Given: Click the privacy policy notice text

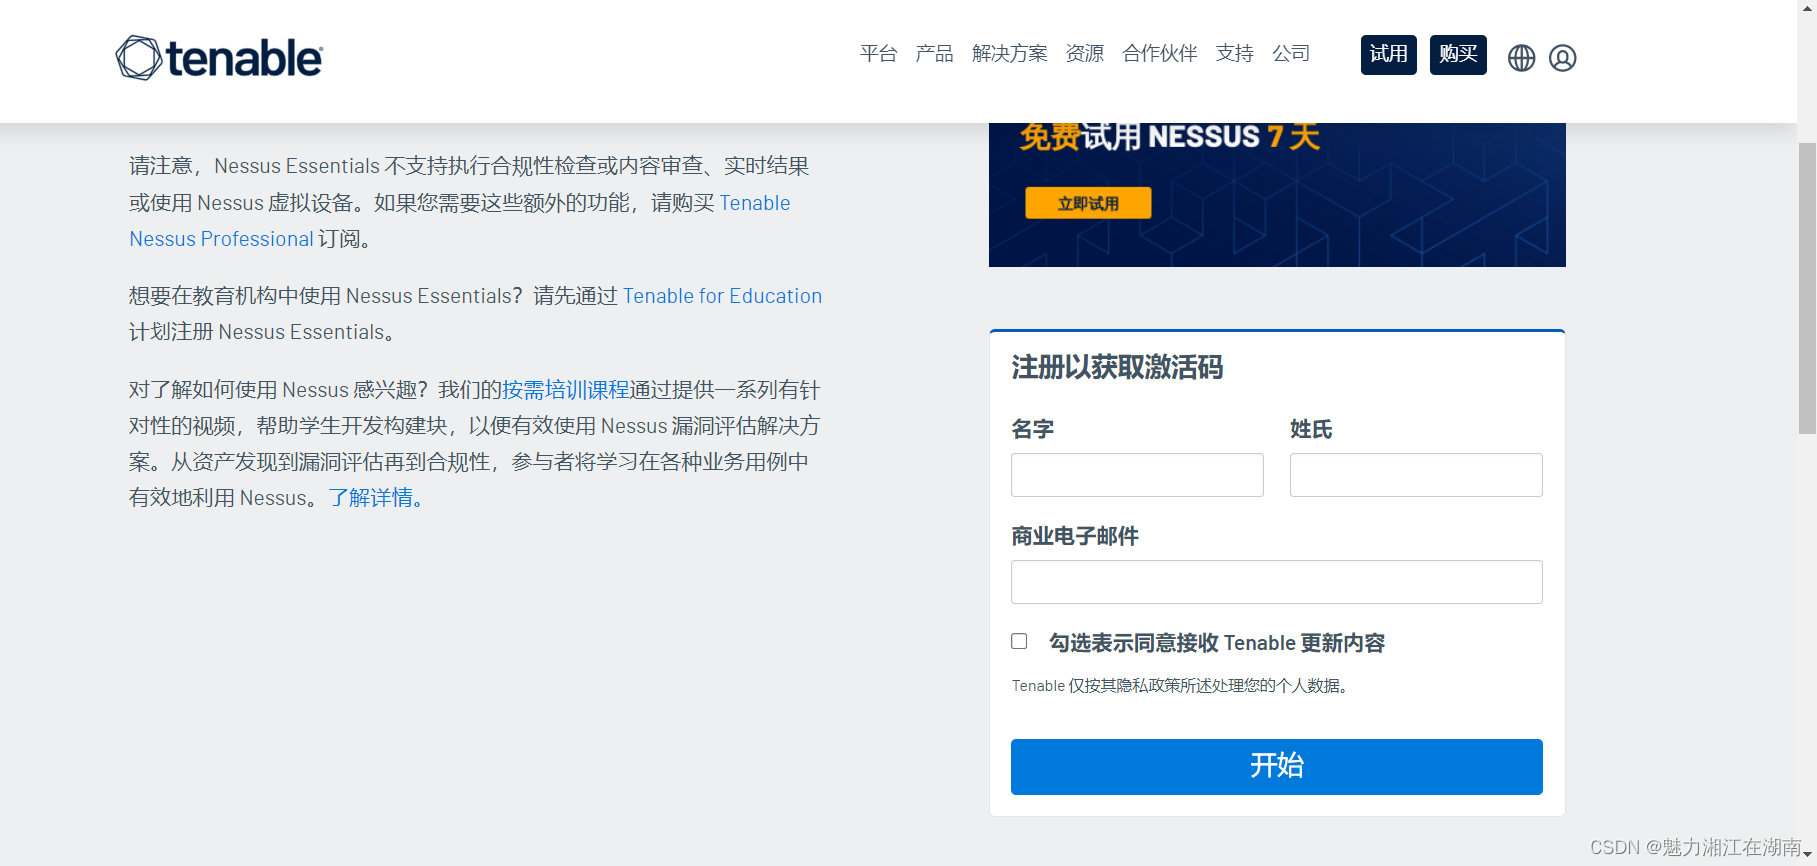Looking at the screenshot, I should 1181,686.
